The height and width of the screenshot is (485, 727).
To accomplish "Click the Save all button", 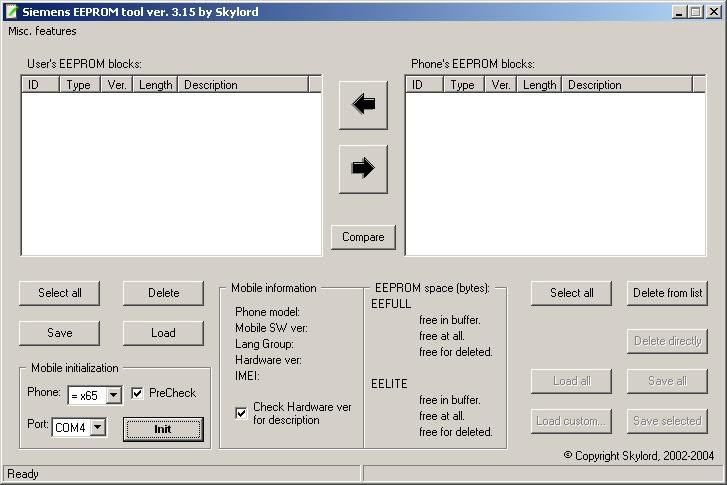I will [x=667, y=381].
